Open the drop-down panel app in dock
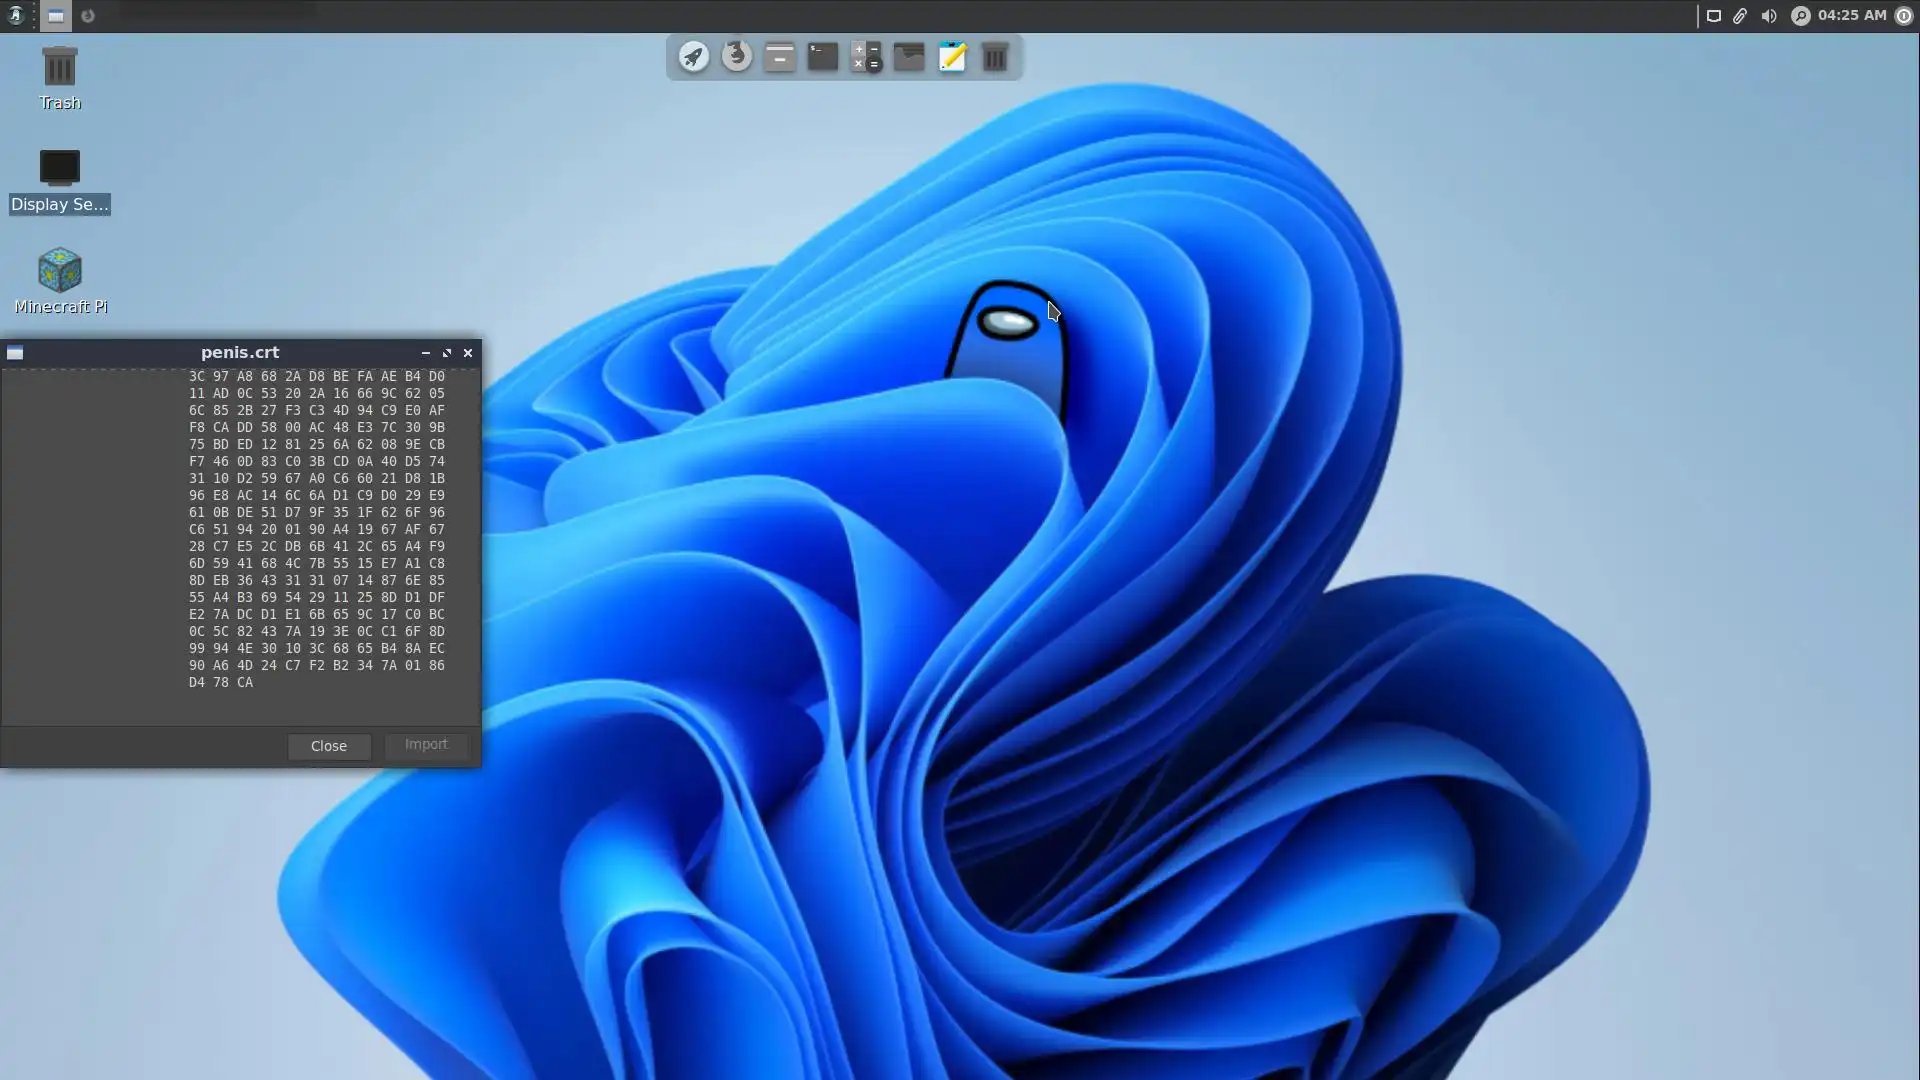 (x=780, y=57)
